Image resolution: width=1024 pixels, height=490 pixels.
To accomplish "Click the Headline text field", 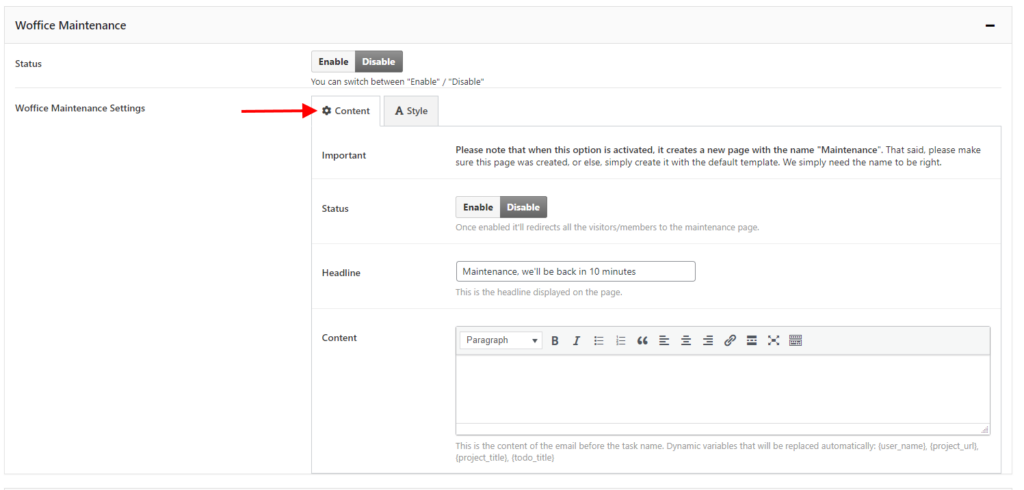I will tap(575, 272).
